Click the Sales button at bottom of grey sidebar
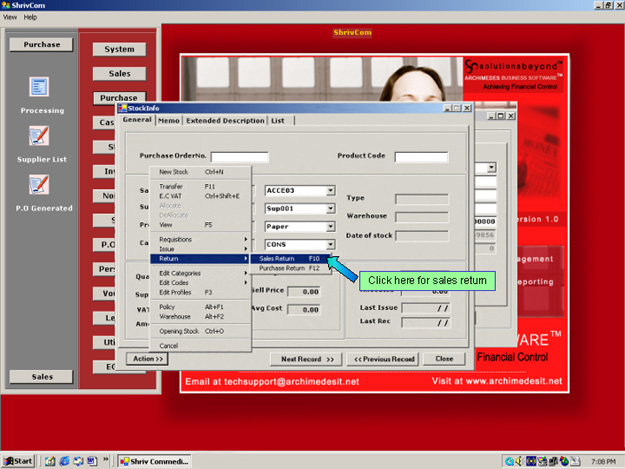625x469 pixels. (41, 376)
